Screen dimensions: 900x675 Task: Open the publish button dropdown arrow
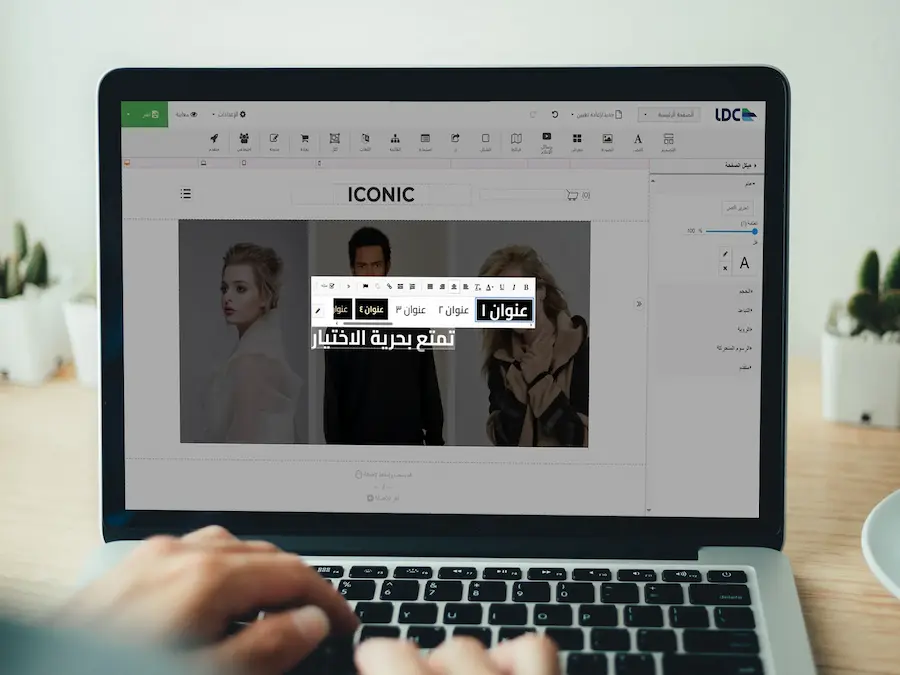point(128,114)
